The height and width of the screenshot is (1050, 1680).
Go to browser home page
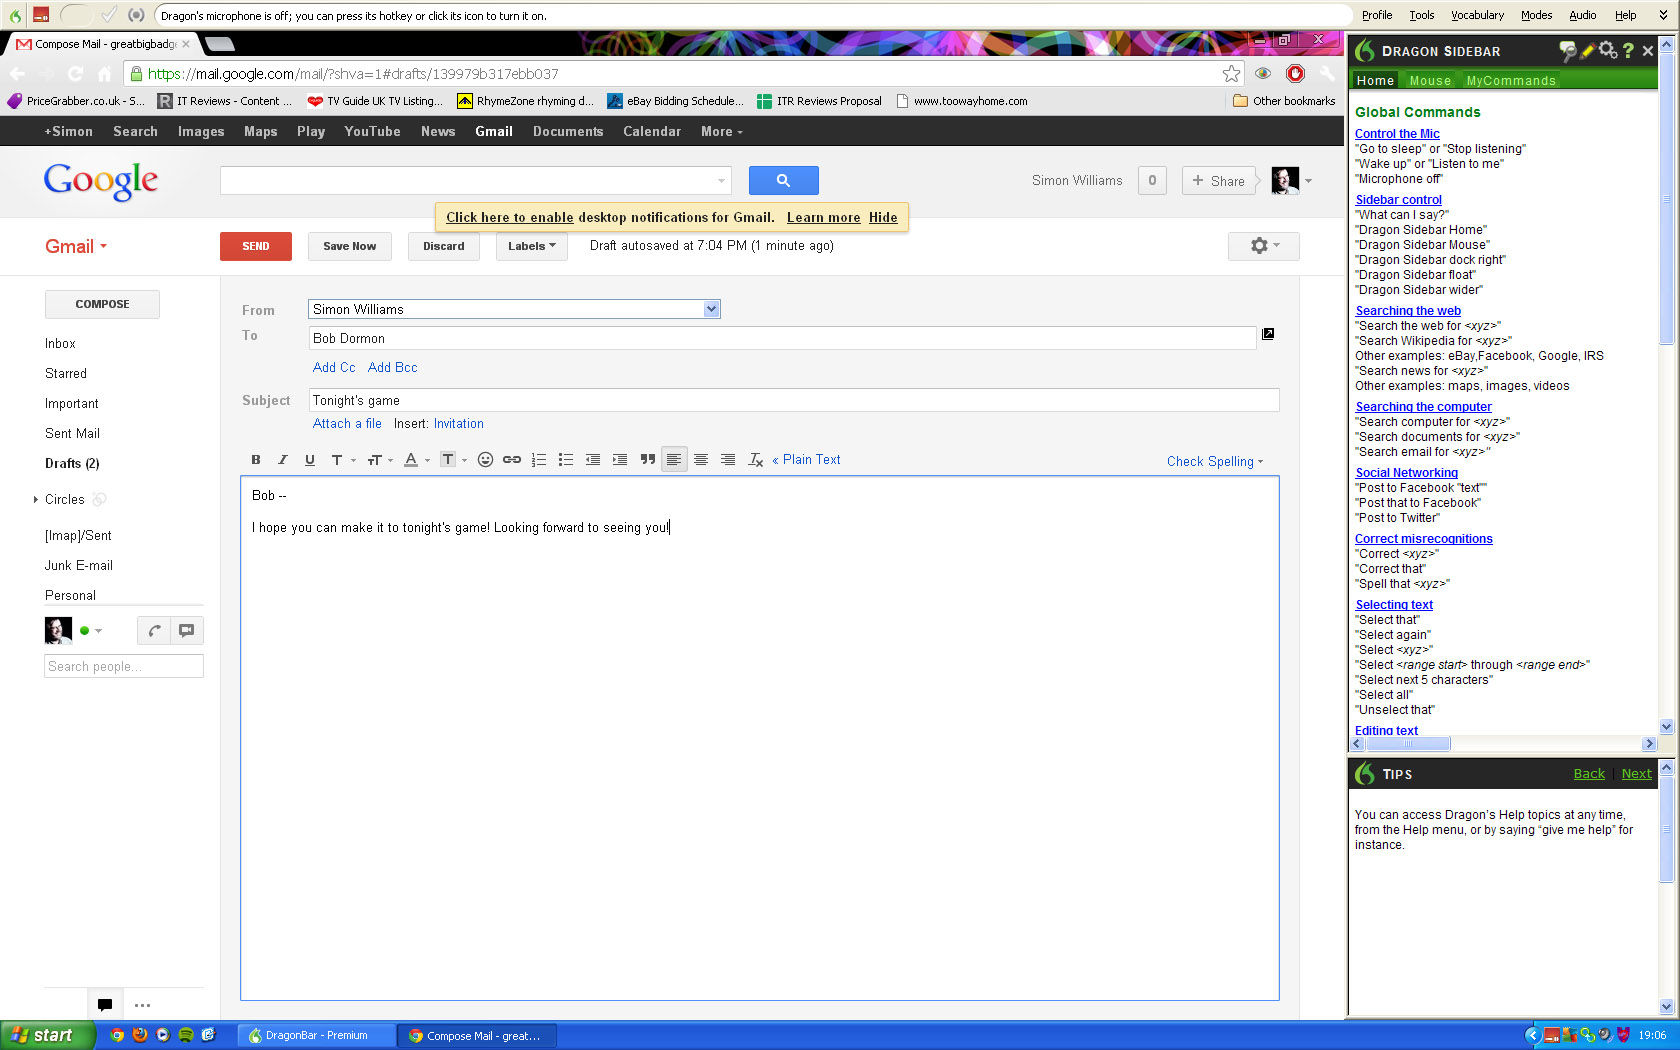point(104,73)
